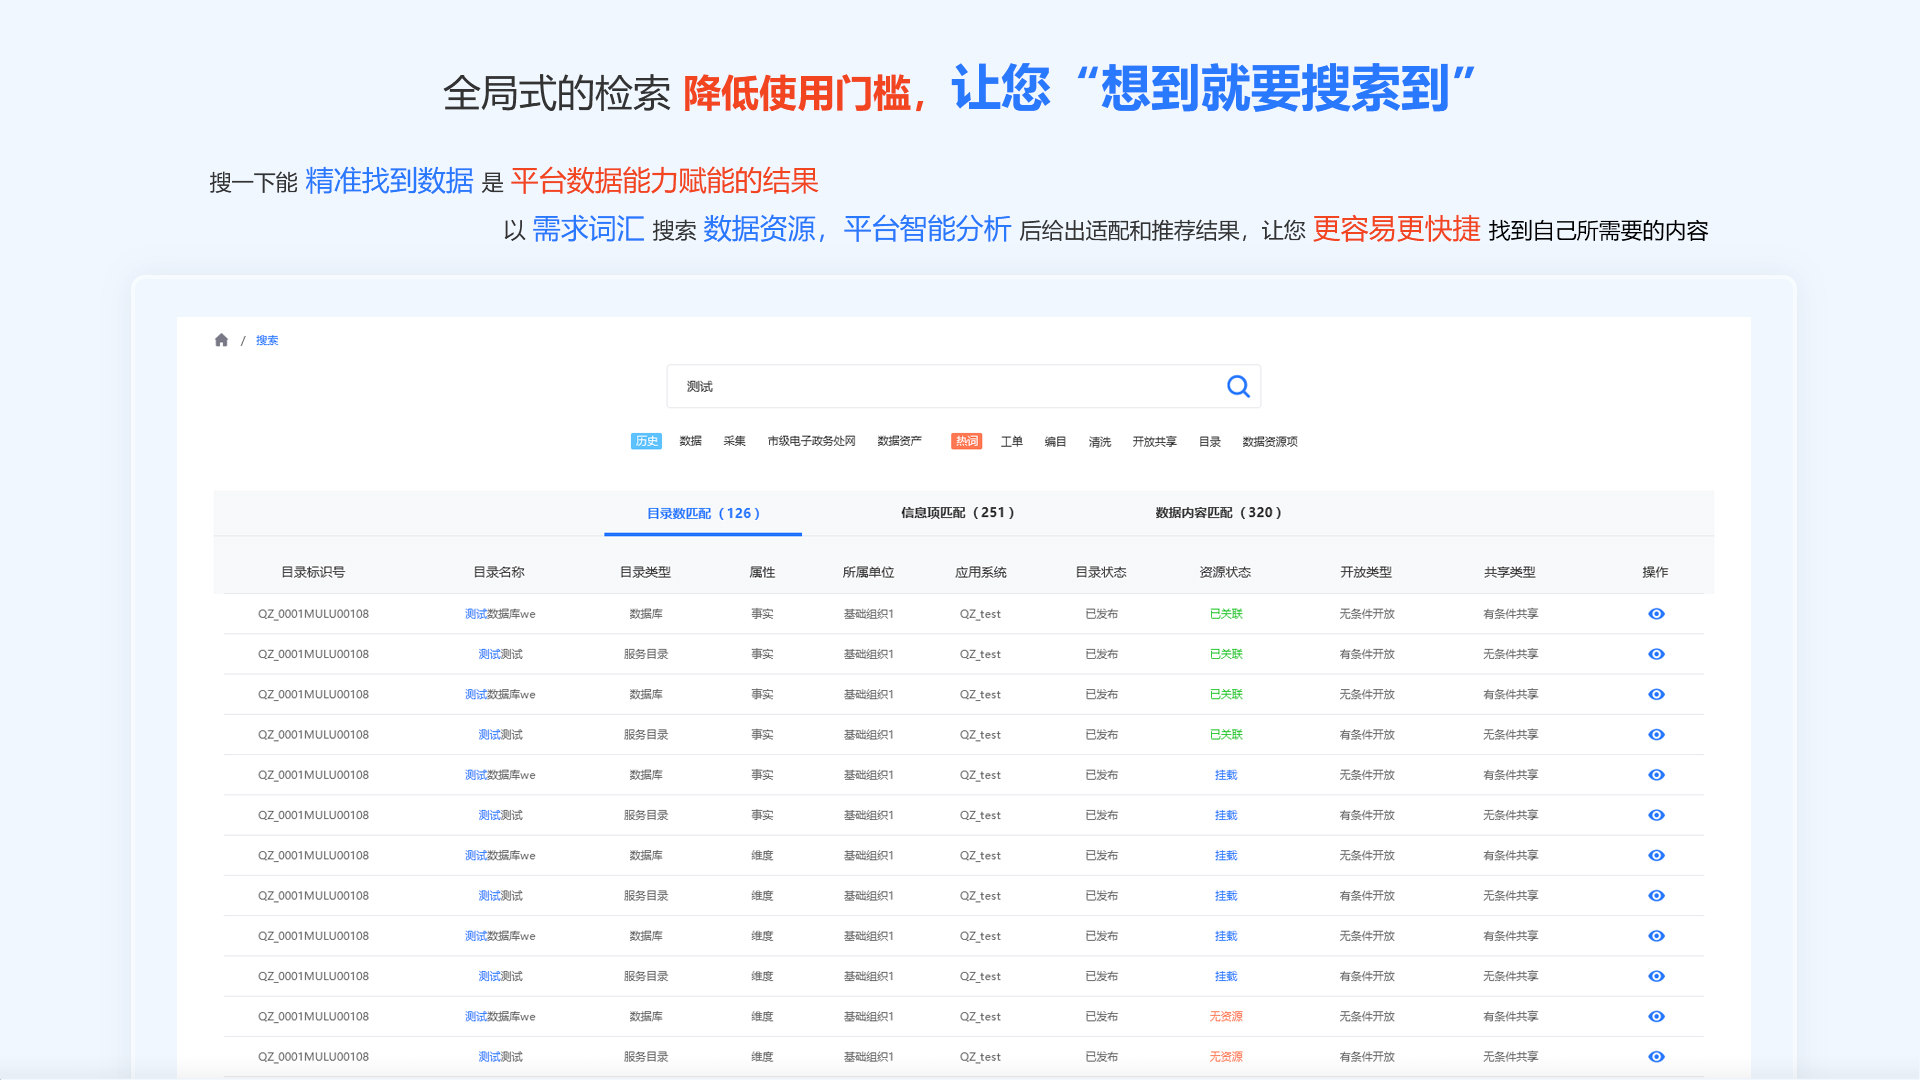Click the eye icon in last visible row

[x=1656, y=1056]
